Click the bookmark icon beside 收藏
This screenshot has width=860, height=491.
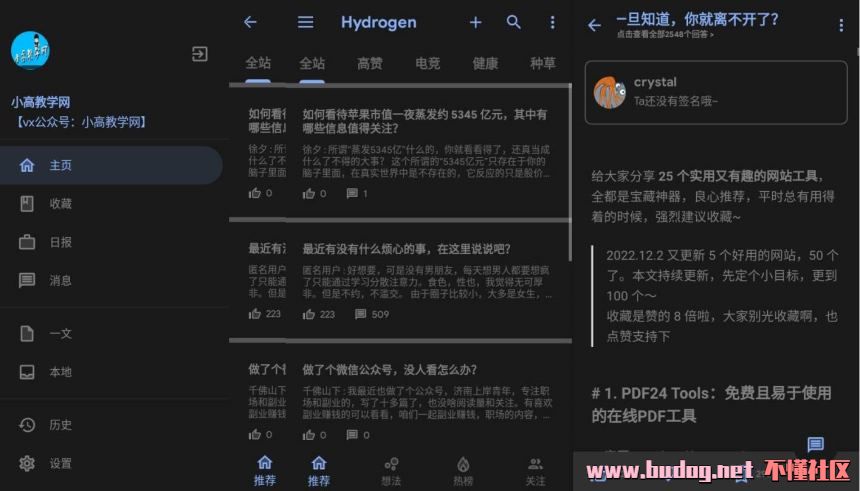pos(27,204)
